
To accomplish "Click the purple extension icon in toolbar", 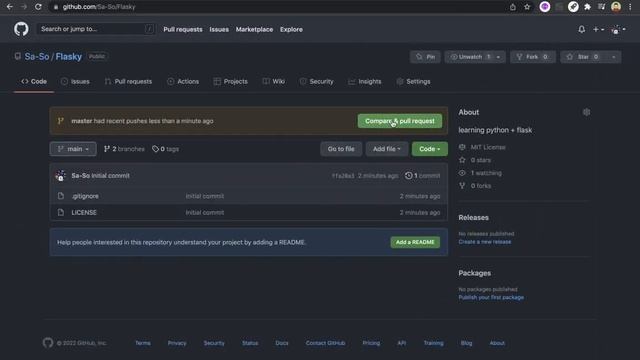I will click(544, 7).
